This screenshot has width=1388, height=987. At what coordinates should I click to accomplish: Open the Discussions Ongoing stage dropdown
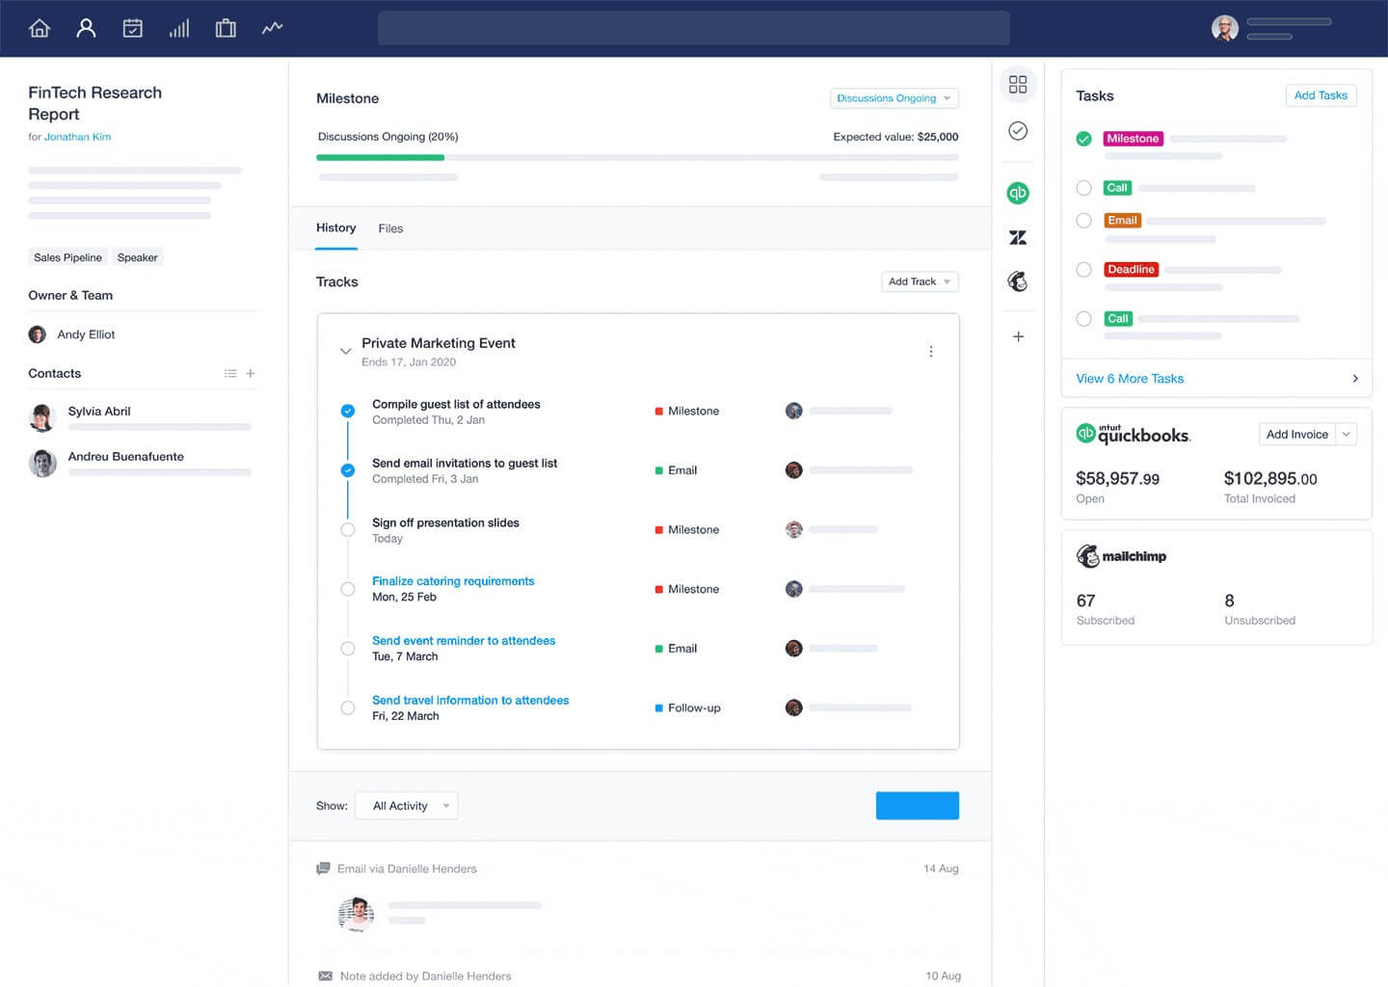pos(893,98)
